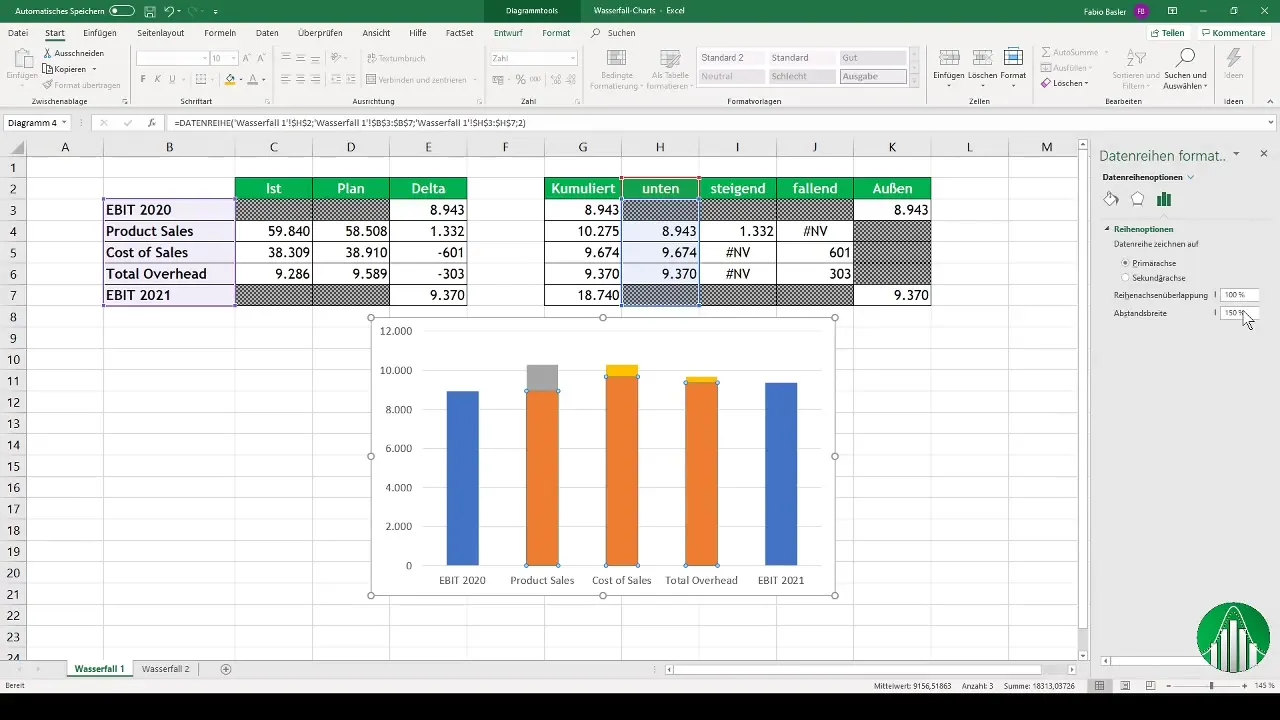Open the Einfügen ribbon tab
Viewport: 1280px width, 720px height.
click(x=100, y=33)
